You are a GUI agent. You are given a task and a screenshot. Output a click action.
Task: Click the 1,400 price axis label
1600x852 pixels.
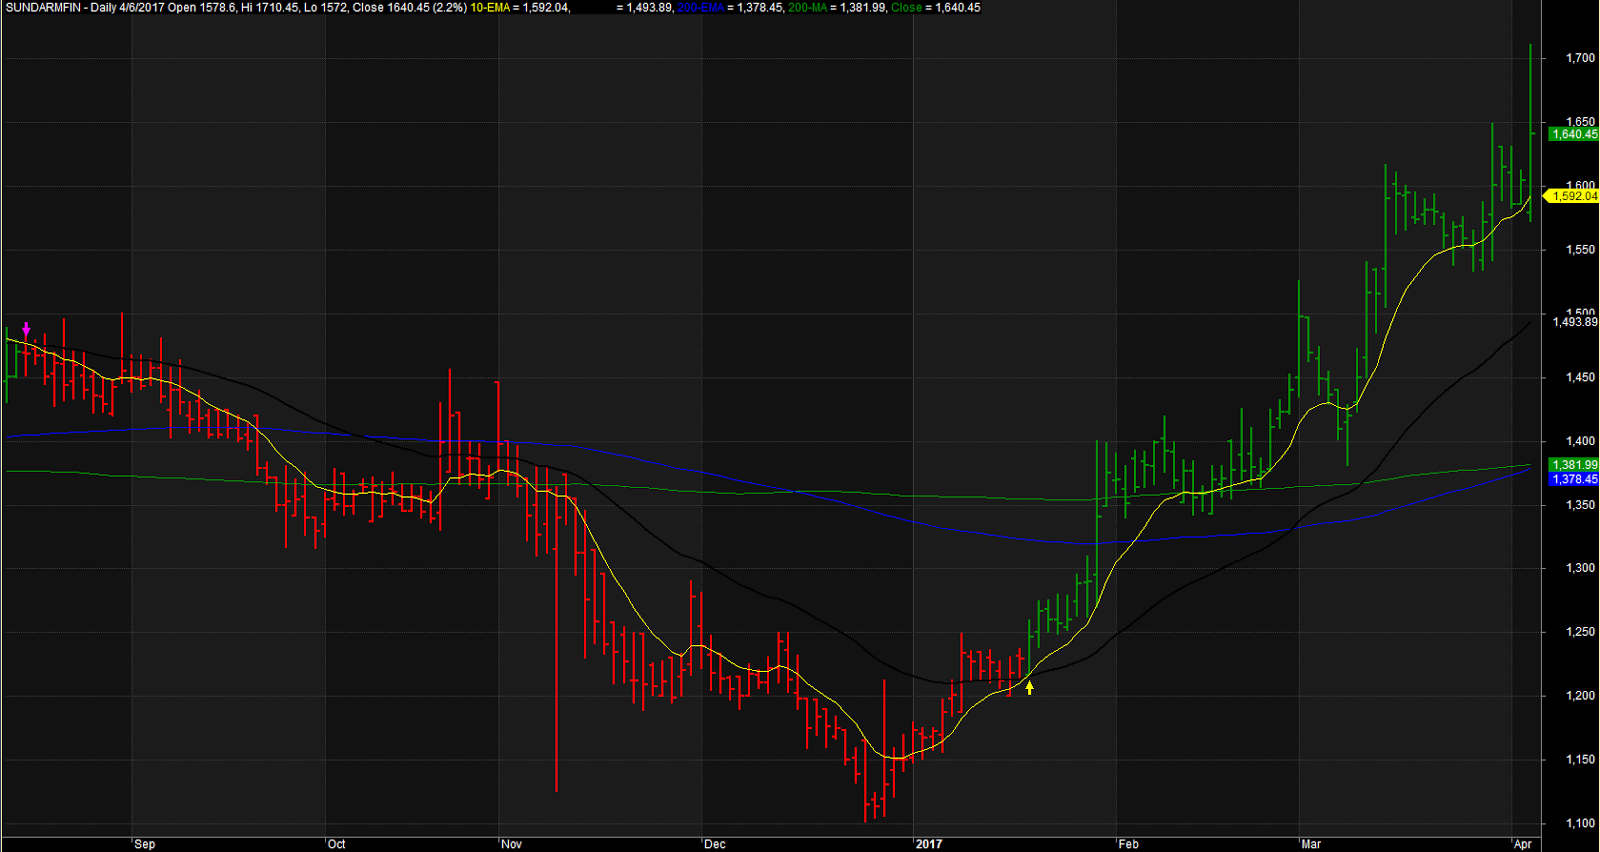tap(1580, 441)
